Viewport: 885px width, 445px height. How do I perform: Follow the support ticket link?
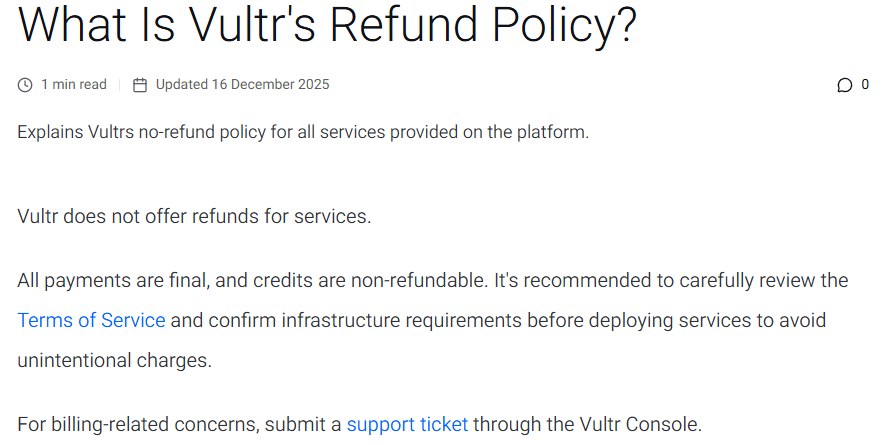[x=407, y=424]
